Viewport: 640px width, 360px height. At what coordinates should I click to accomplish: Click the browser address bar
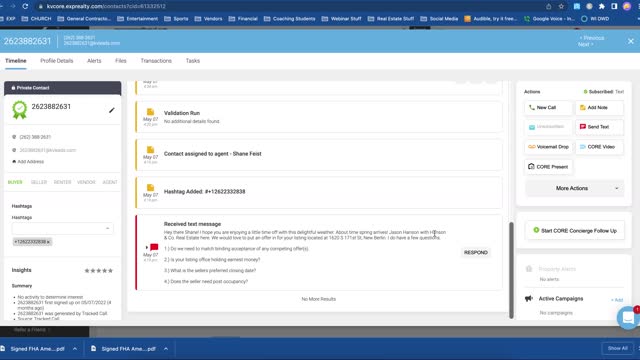pyautogui.click(x=286, y=7)
